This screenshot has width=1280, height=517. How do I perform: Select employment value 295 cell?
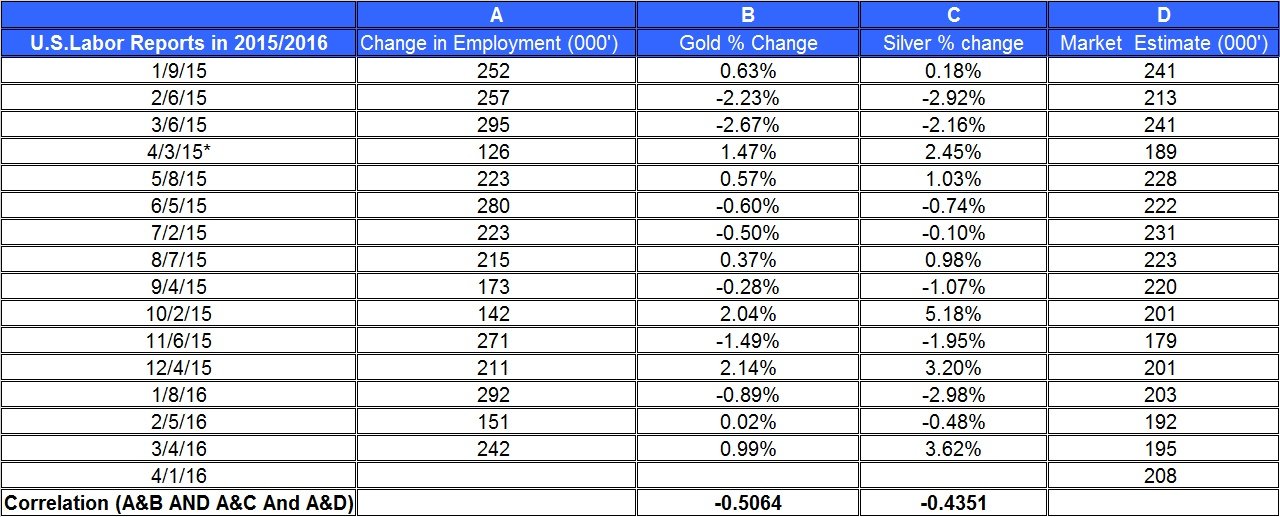pos(496,125)
